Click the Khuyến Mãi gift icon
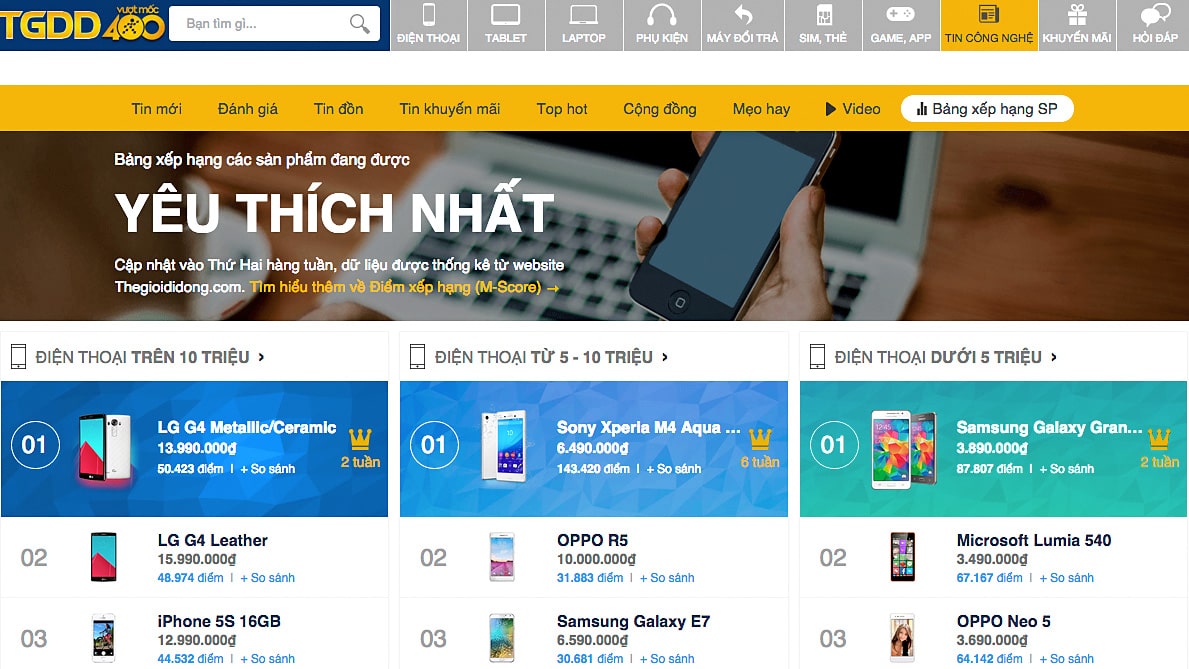The image size is (1189, 669). [x=1077, y=15]
